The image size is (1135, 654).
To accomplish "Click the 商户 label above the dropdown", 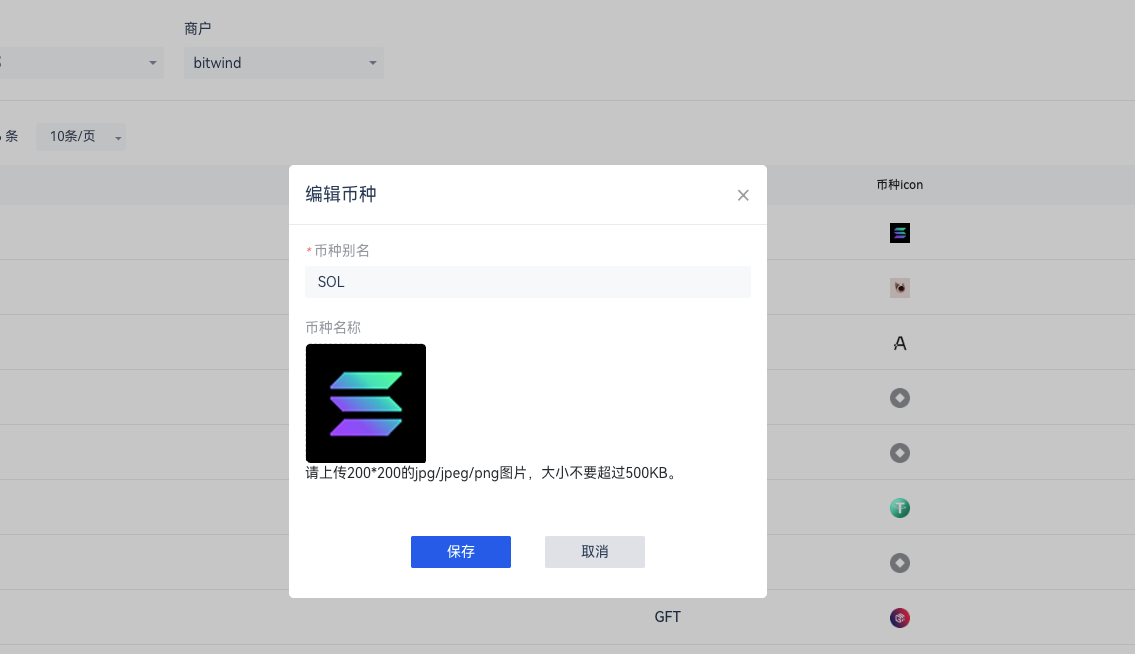I will (x=198, y=28).
